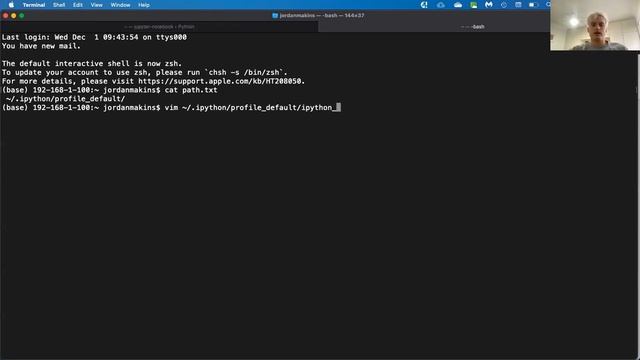Click the battery status icon
The width and height of the screenshot is (640, 360).
[533, 5]
